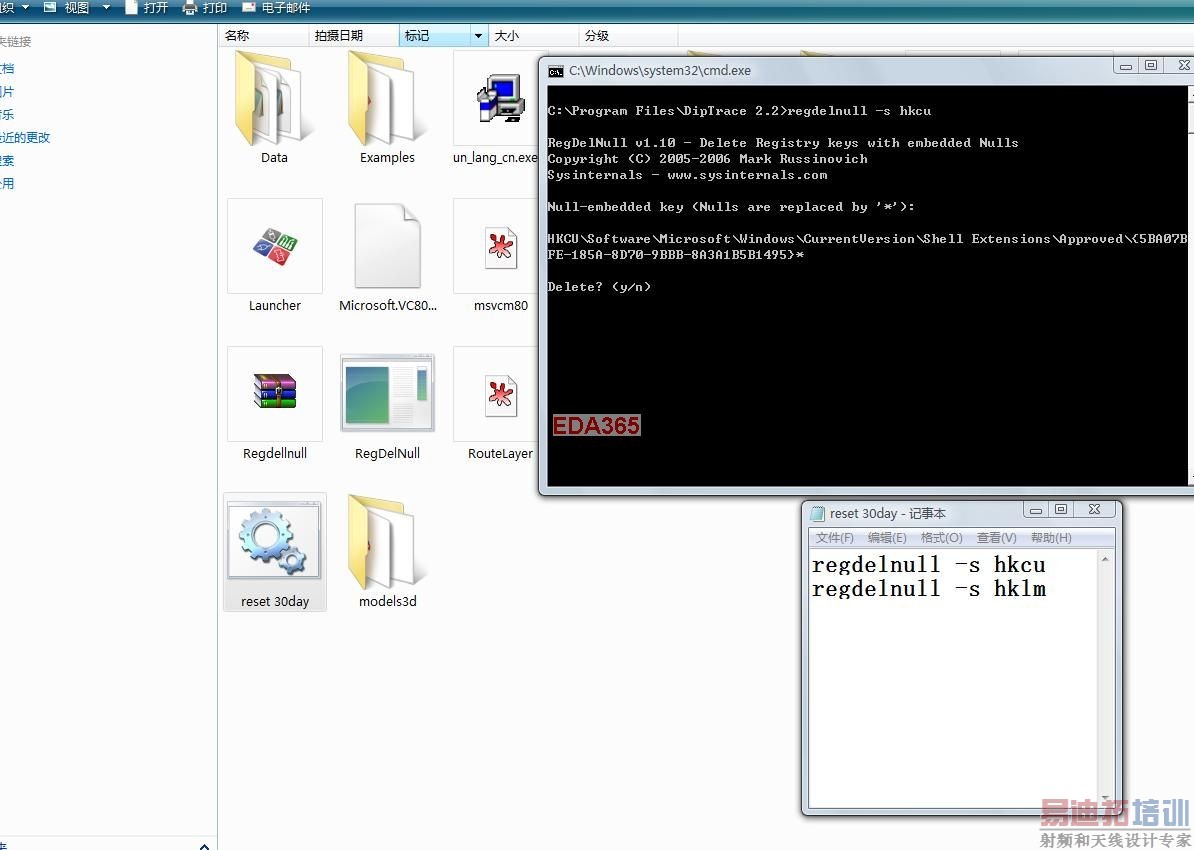Maximize the reset 30day Notepad window

click(1061, 510)
